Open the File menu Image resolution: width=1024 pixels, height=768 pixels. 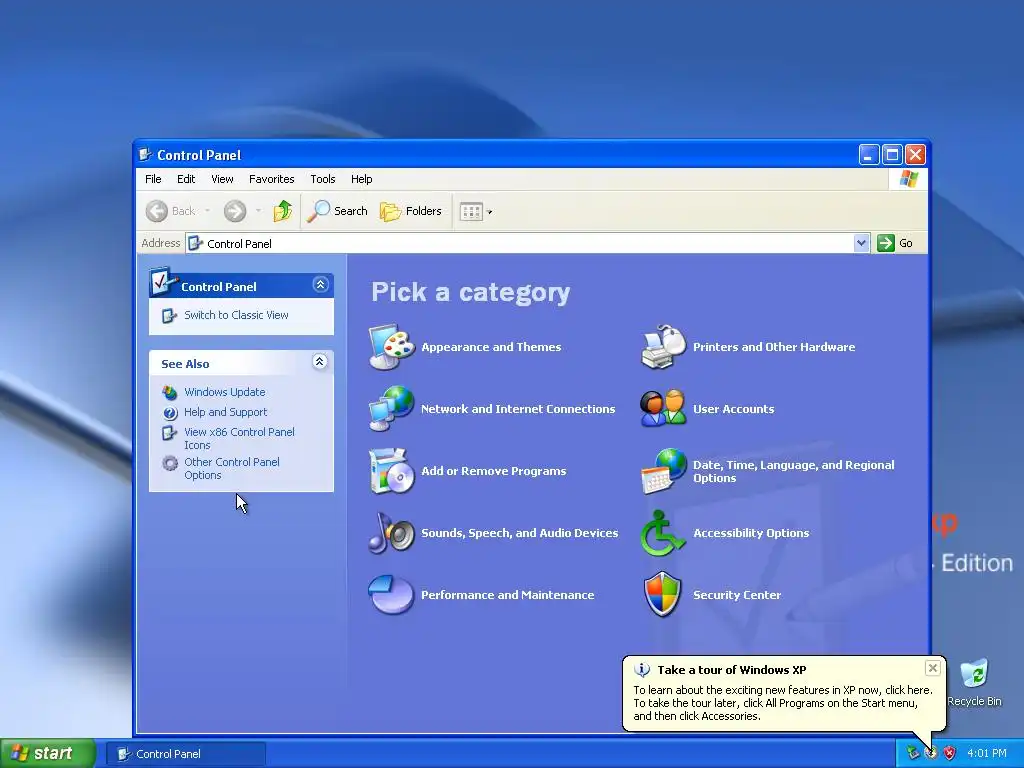coord(153,179)
